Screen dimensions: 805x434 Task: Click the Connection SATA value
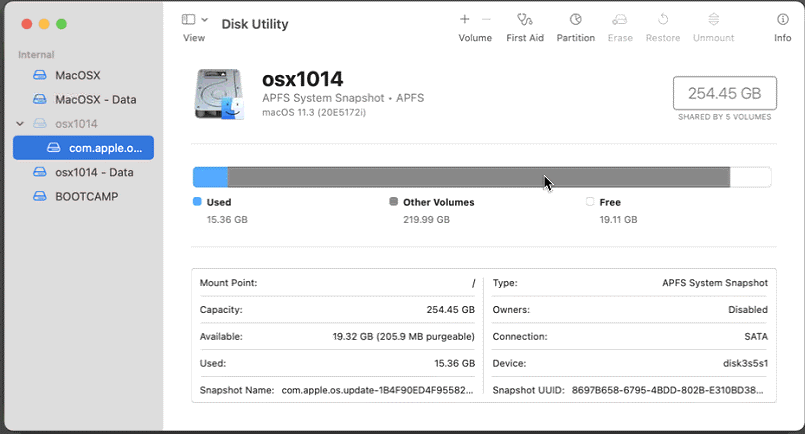(x=756, y=337)
